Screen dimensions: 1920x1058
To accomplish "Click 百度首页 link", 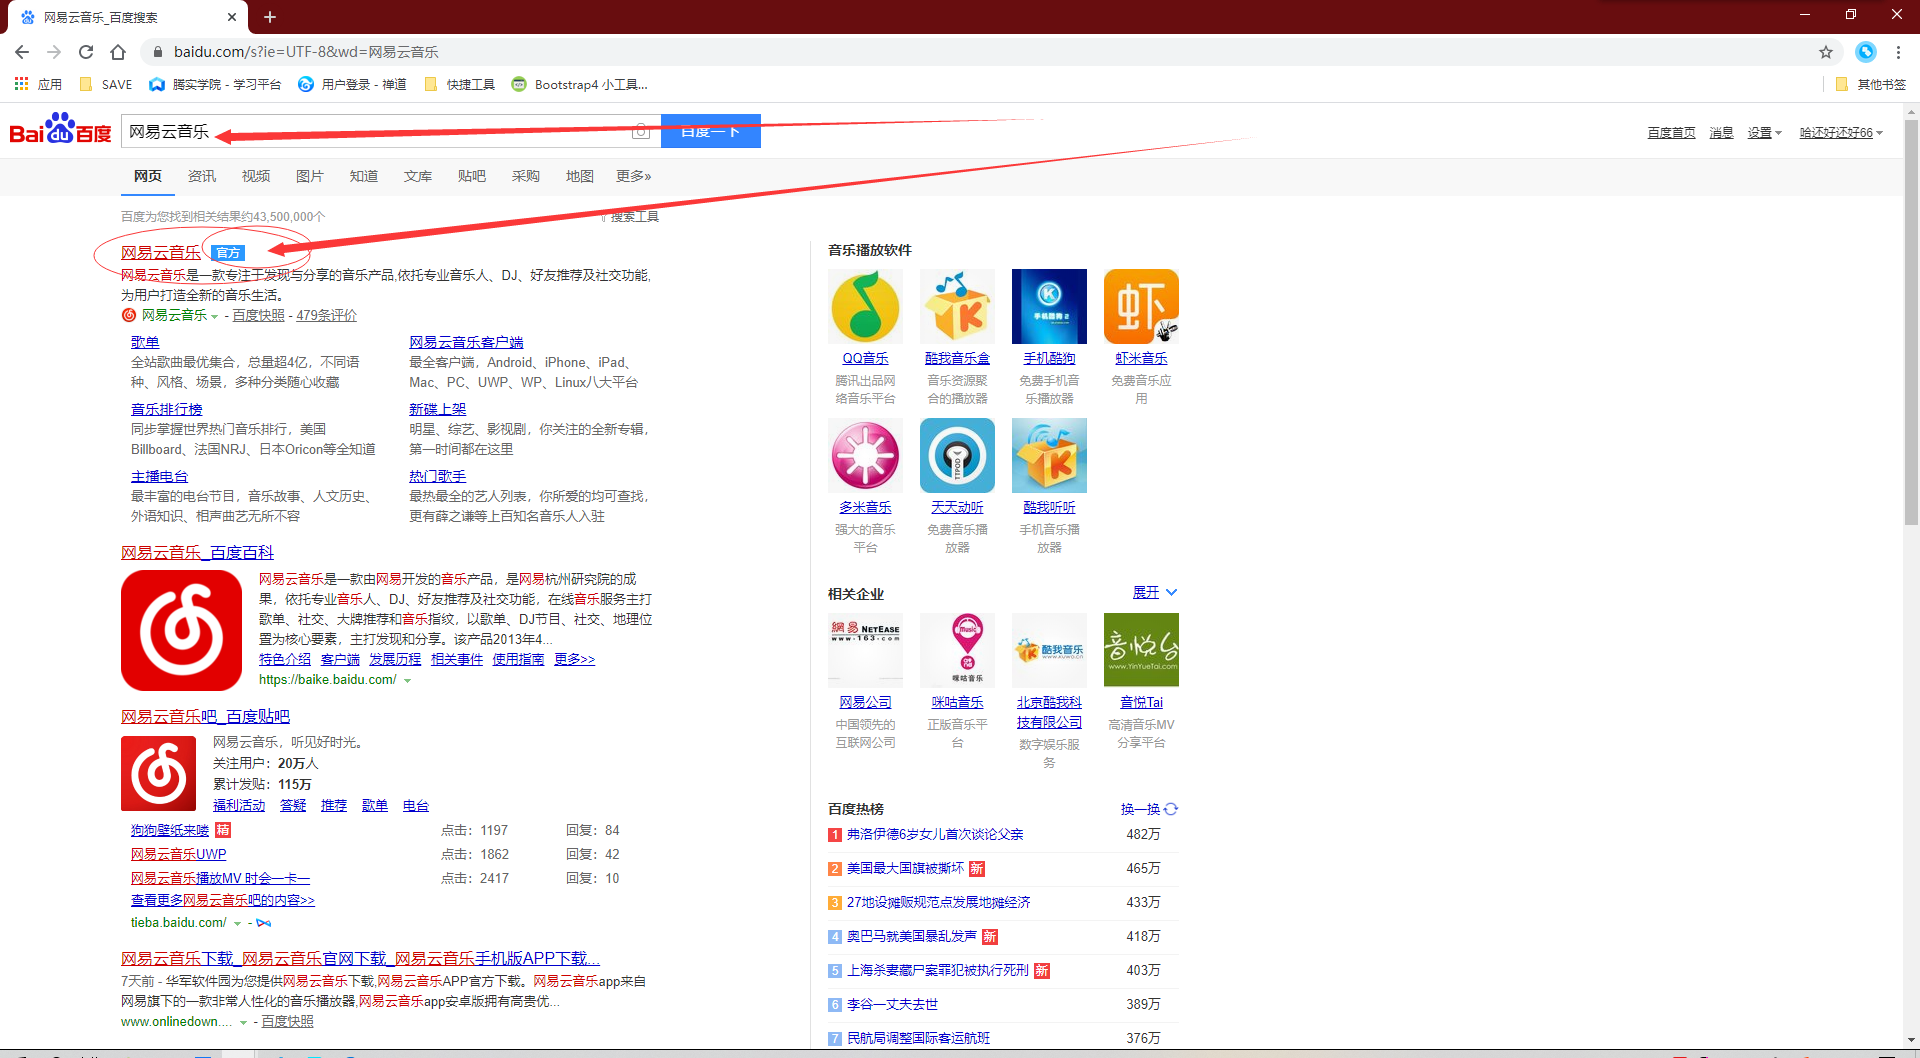I will point(1672,132).
